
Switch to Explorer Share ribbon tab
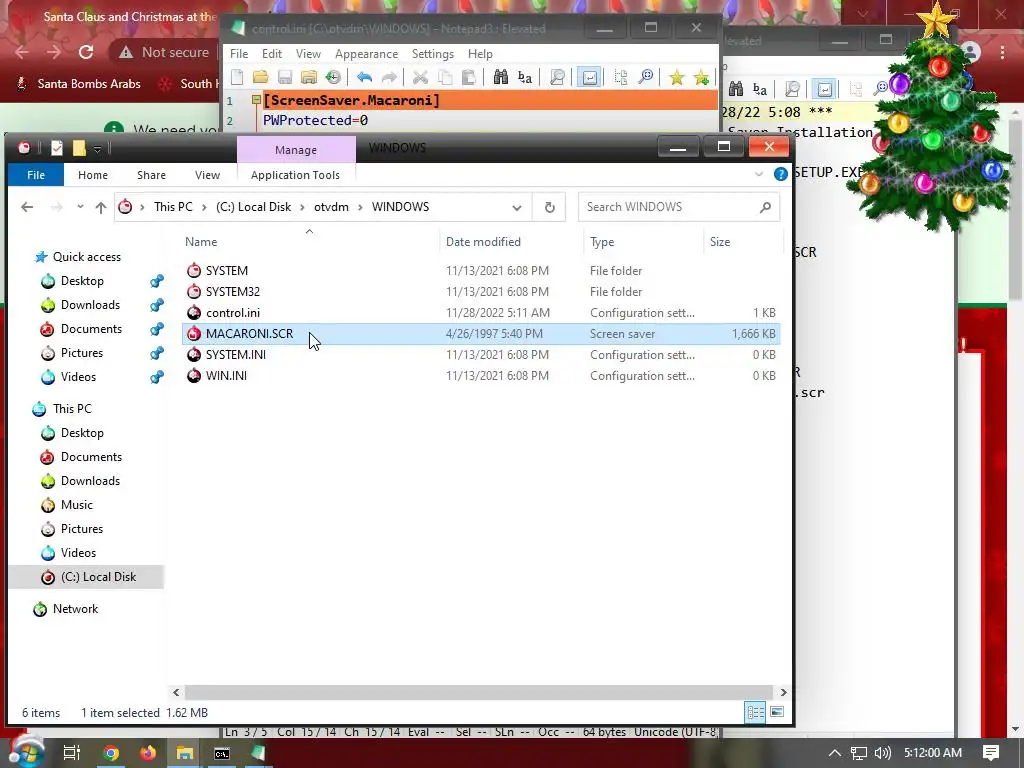pyautogui.click(x=151, y=174)
